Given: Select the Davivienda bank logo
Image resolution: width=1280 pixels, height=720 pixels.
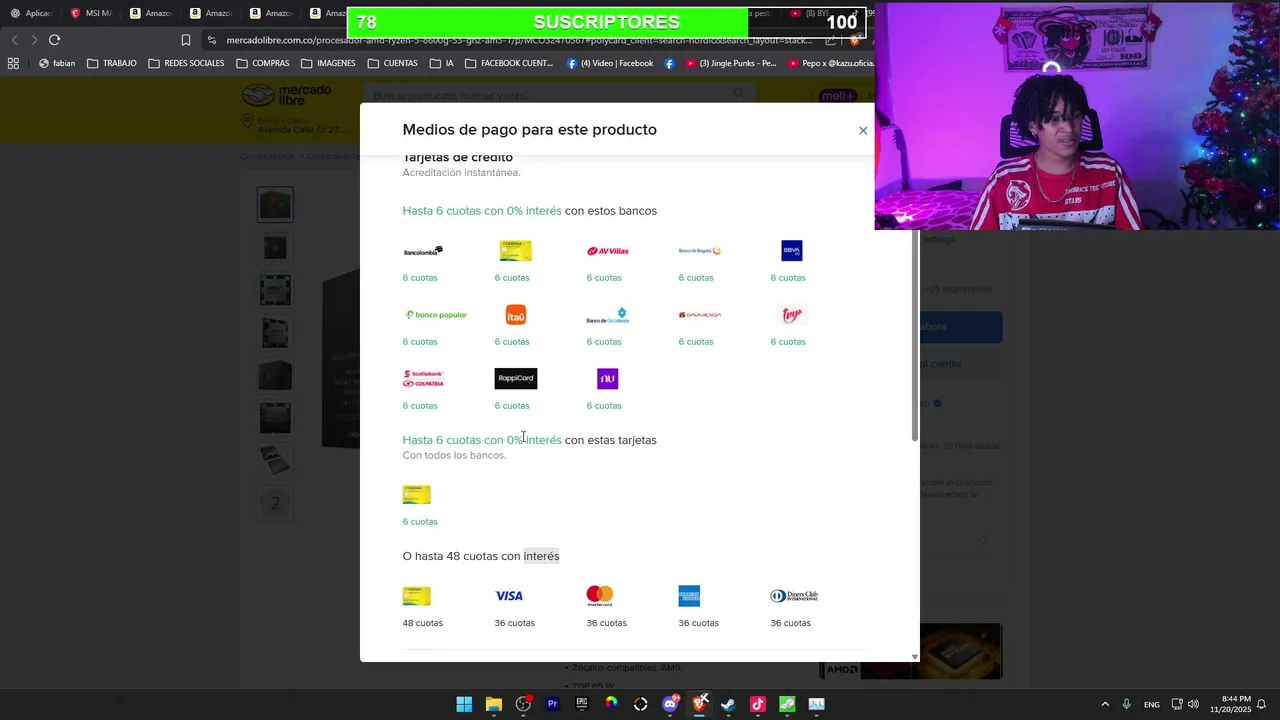Looking at the screenshot, I should 700,315.
